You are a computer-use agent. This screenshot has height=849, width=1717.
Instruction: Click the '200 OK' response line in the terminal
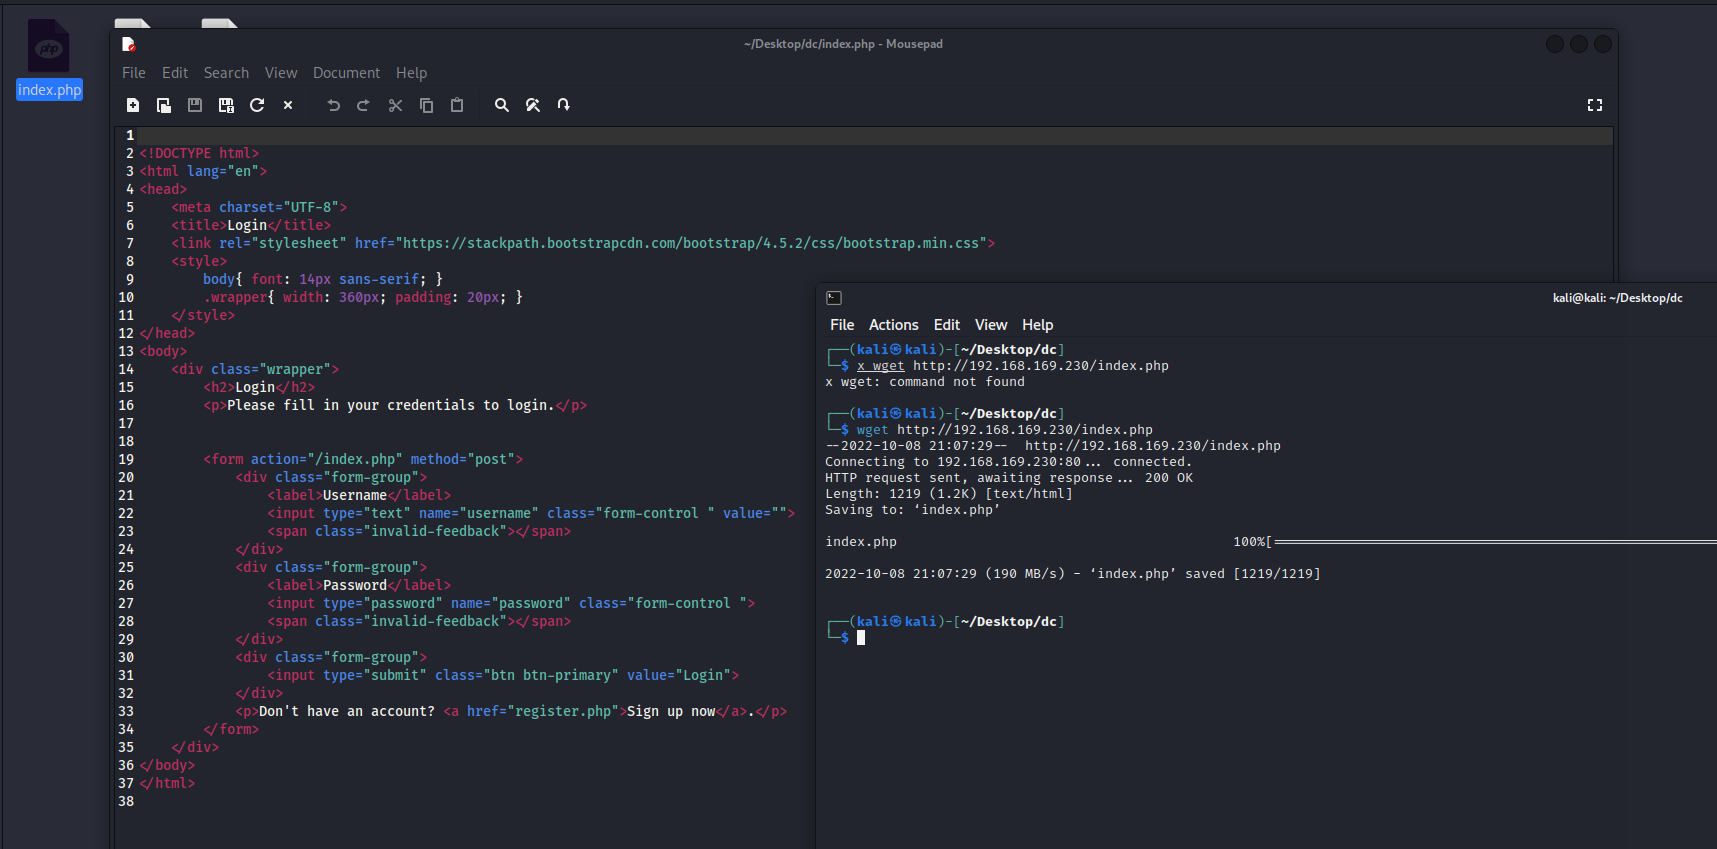pos(1009,478)
